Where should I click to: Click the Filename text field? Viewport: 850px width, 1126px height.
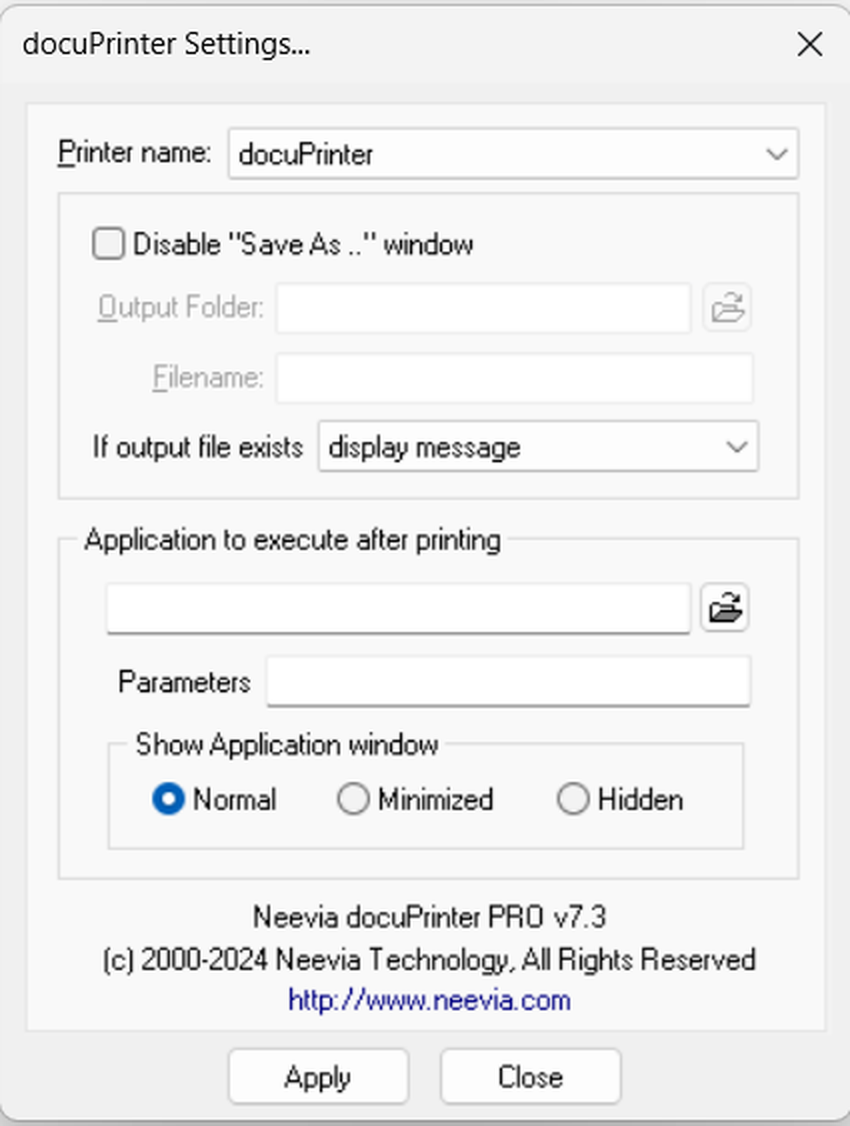[x=515, y=377]
